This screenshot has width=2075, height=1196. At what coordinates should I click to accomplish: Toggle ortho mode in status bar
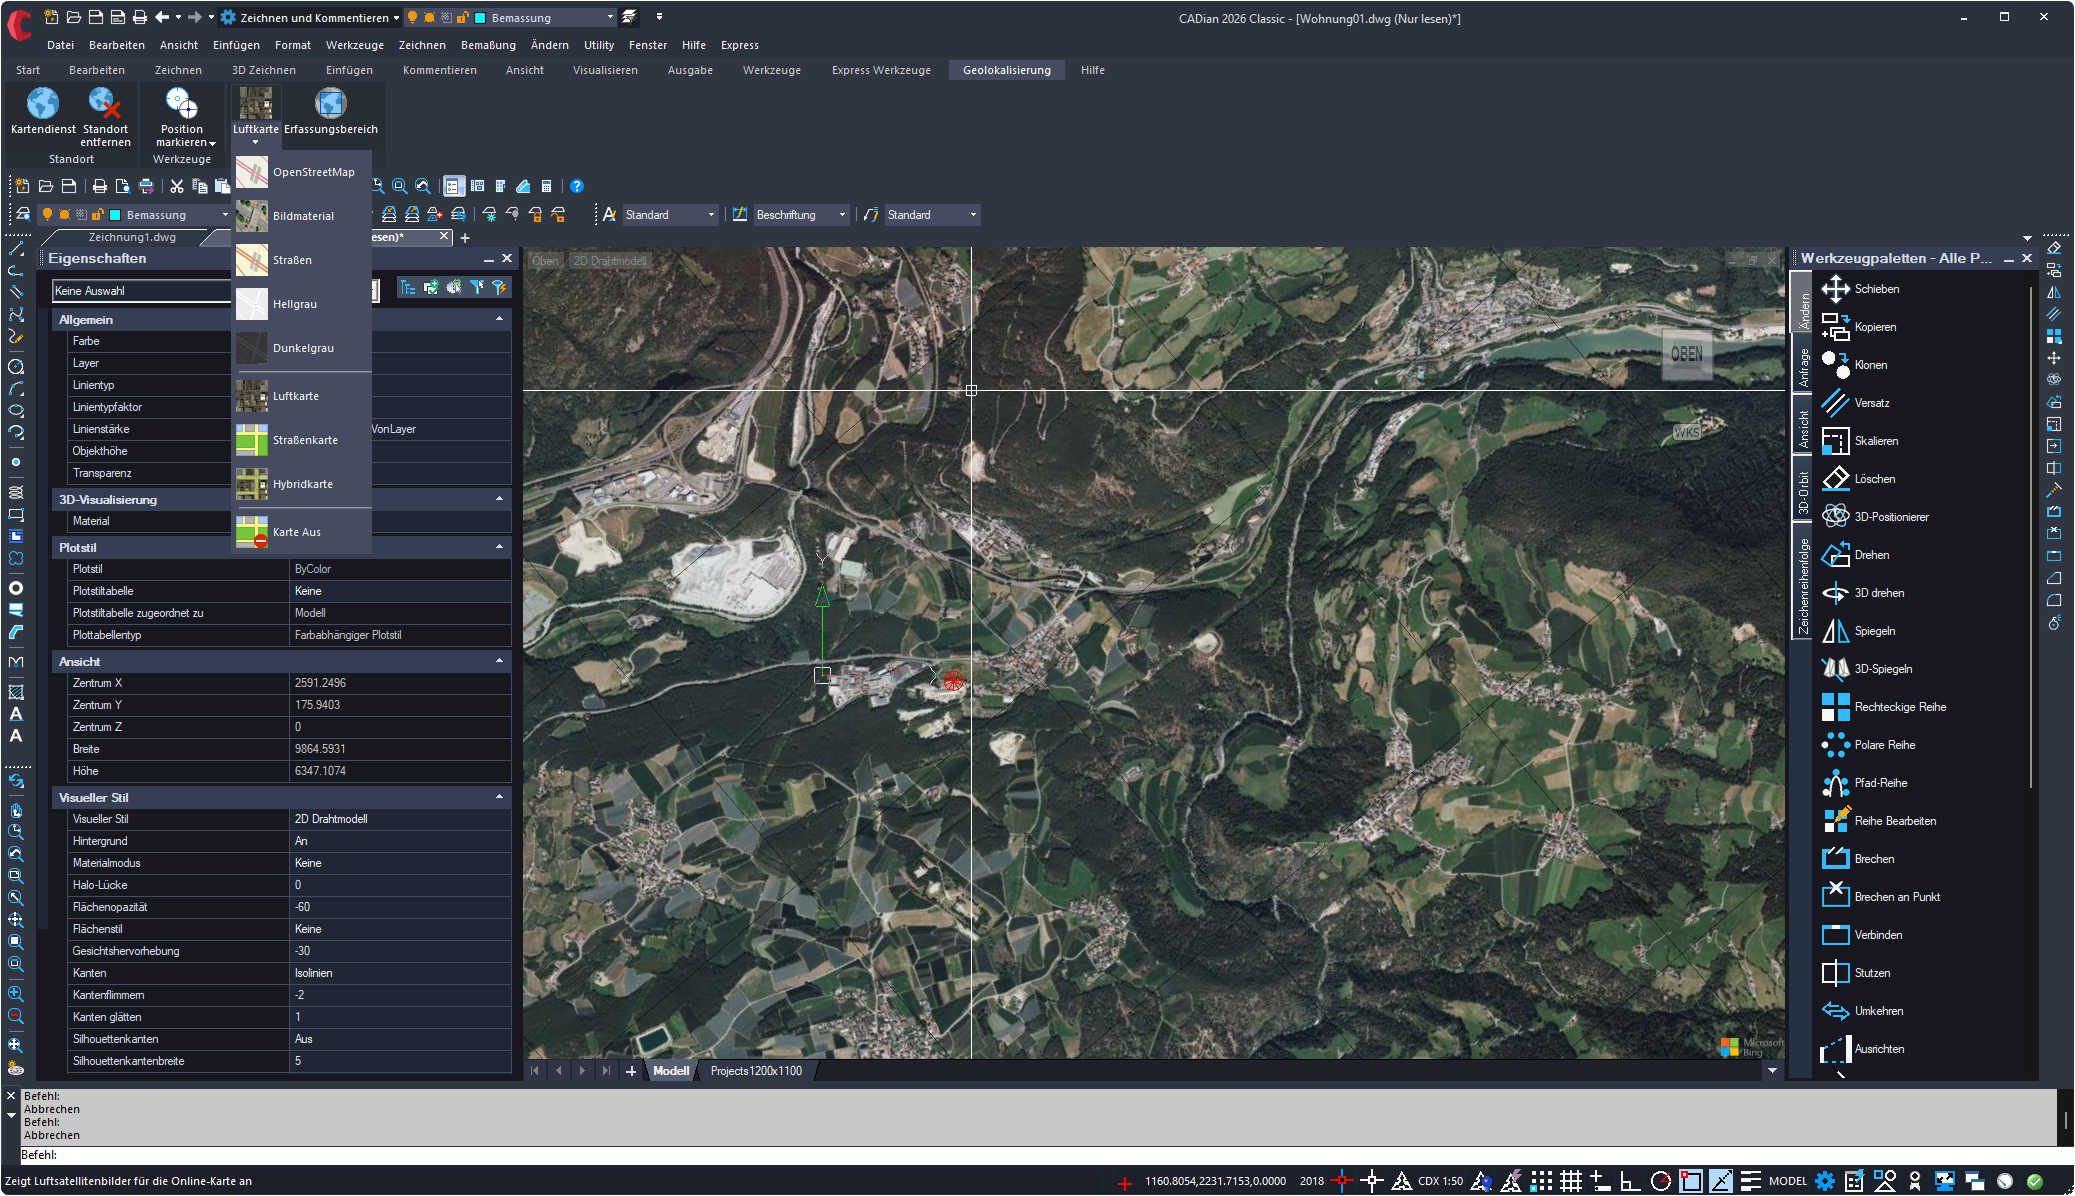(1630, 1181)
